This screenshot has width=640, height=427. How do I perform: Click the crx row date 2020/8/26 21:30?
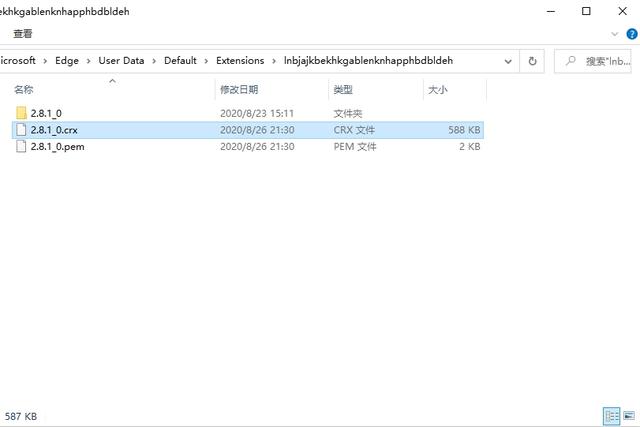click(257, 130)
